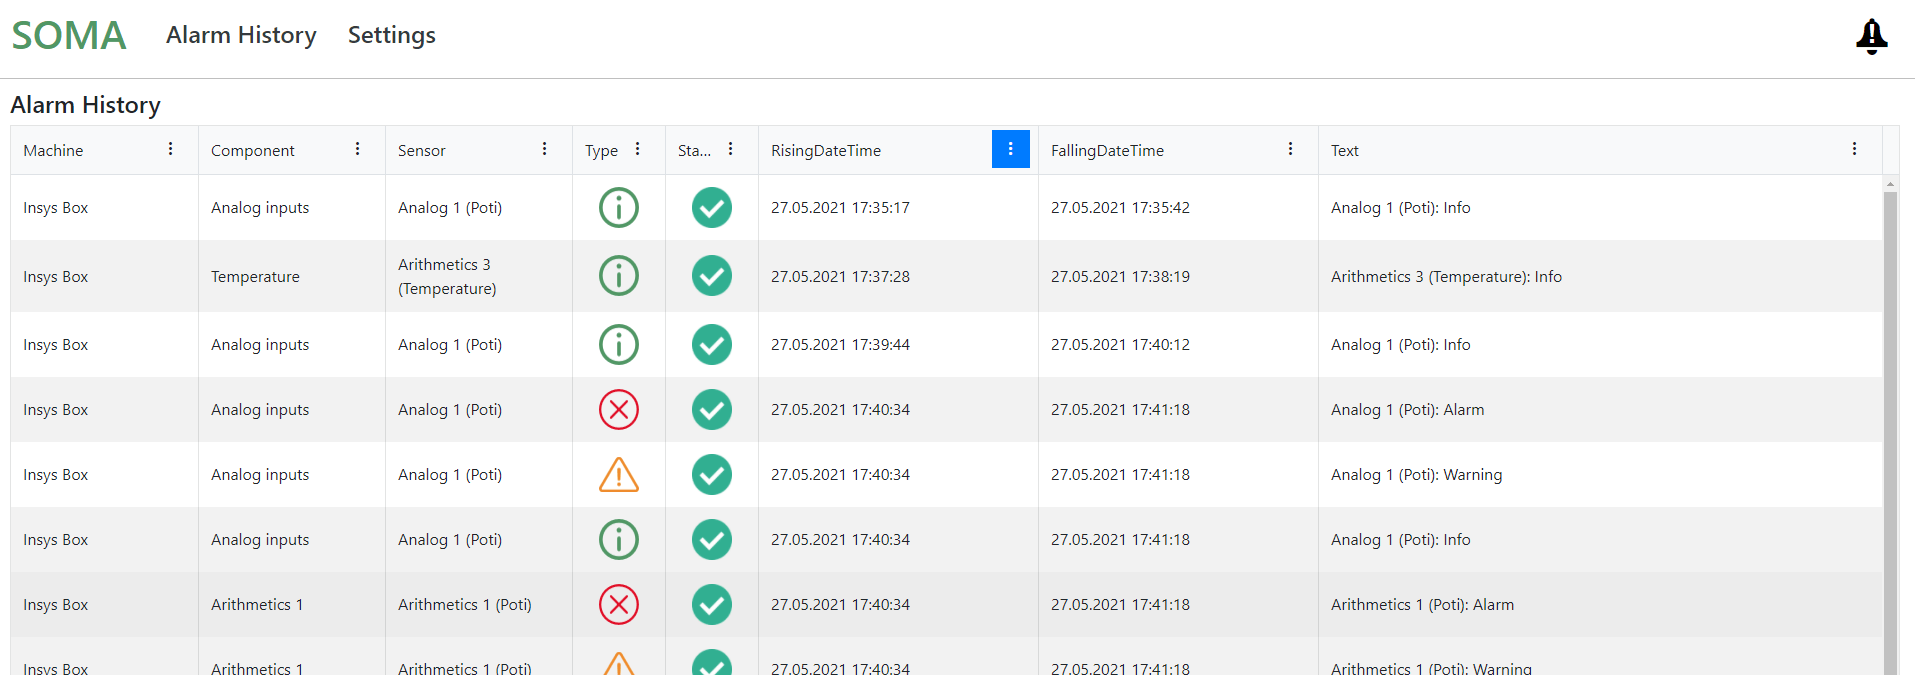Click falling time '27.05.2021 17:38:19'

coord(1120,277)
